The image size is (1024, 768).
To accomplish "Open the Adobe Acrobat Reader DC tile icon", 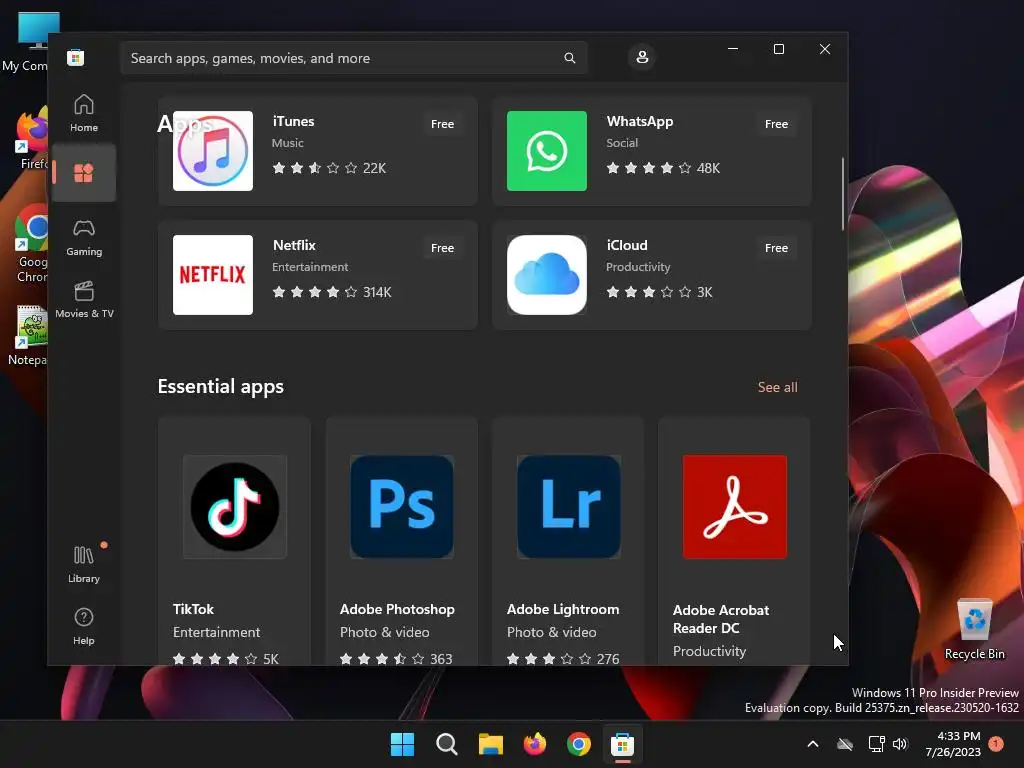I will tap(735, 507).
